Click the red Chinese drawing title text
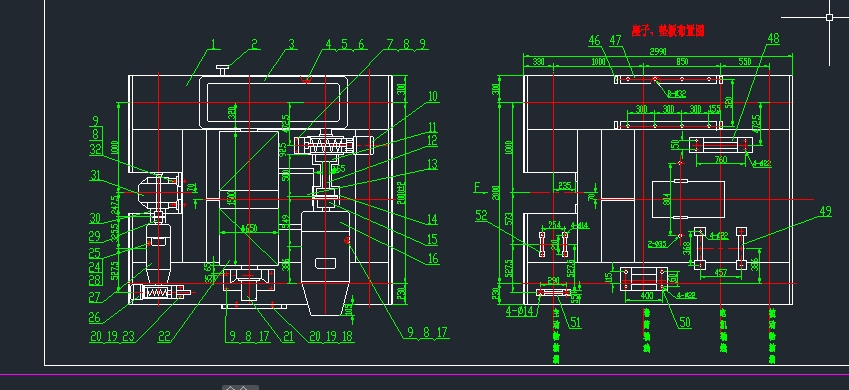 [668, 30]
